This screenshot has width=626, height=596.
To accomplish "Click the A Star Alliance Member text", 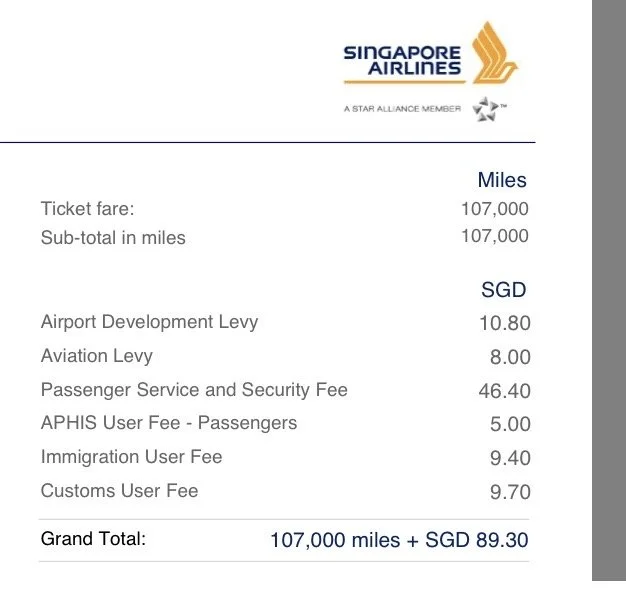I will pyautogui.click(x=402, y=109).
